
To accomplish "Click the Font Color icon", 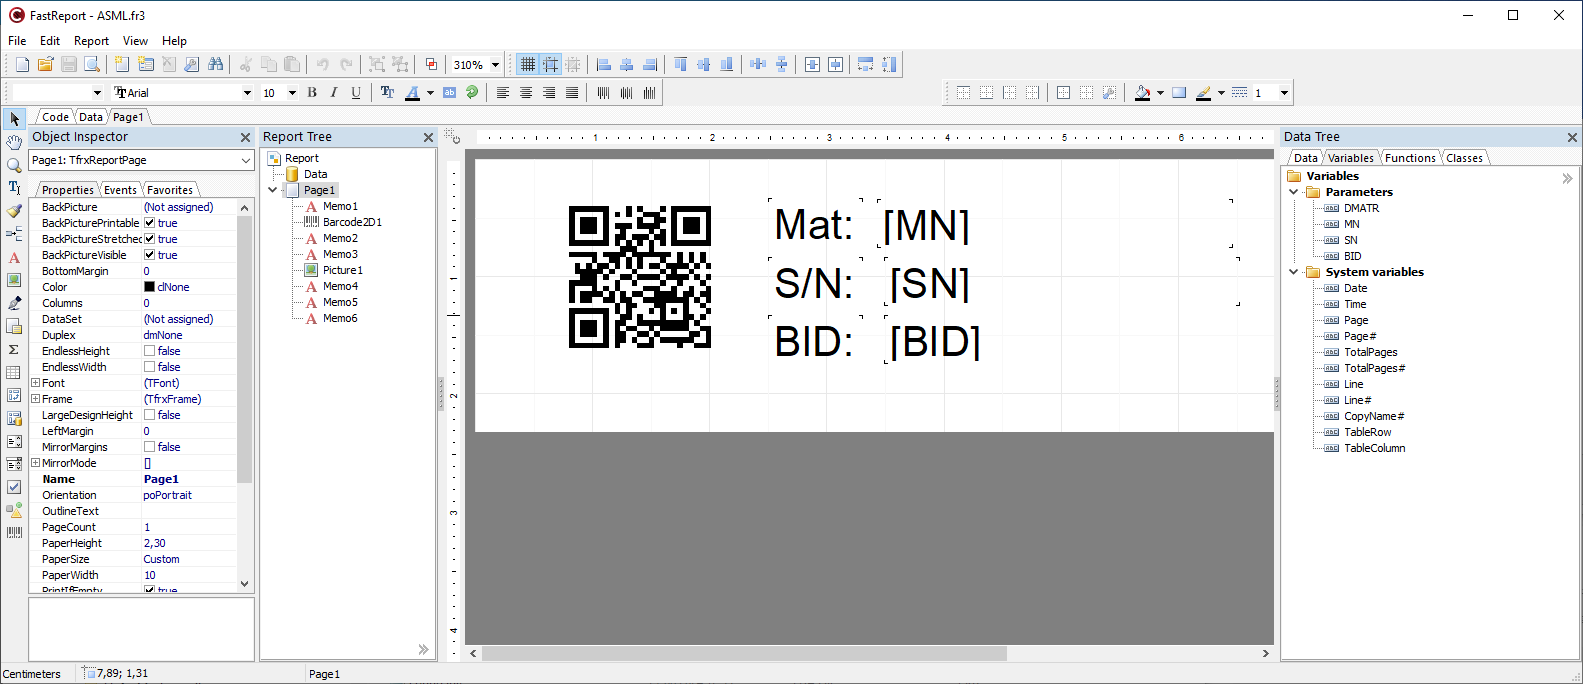I will 413,93.
